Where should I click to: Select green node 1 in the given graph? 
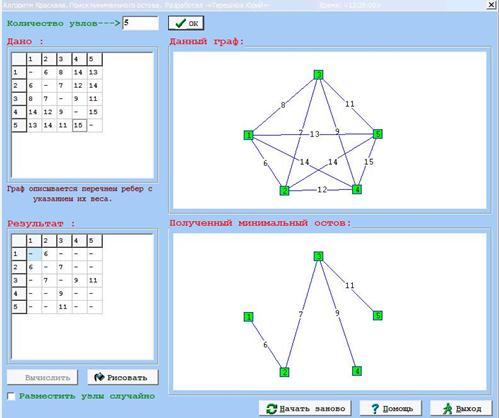click(248, 135)
